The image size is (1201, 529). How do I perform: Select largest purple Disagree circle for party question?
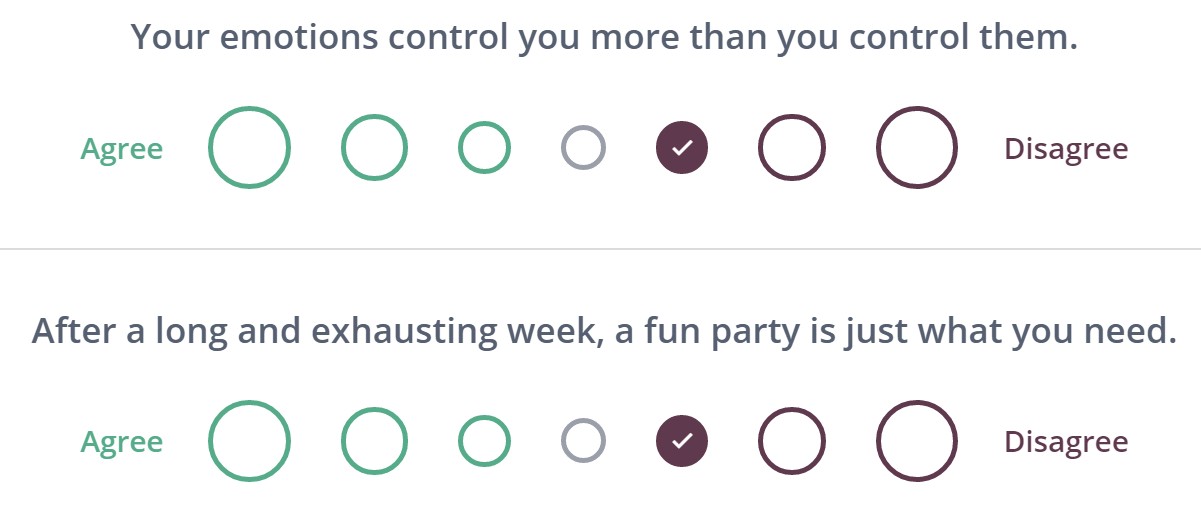tap(917, 441)
